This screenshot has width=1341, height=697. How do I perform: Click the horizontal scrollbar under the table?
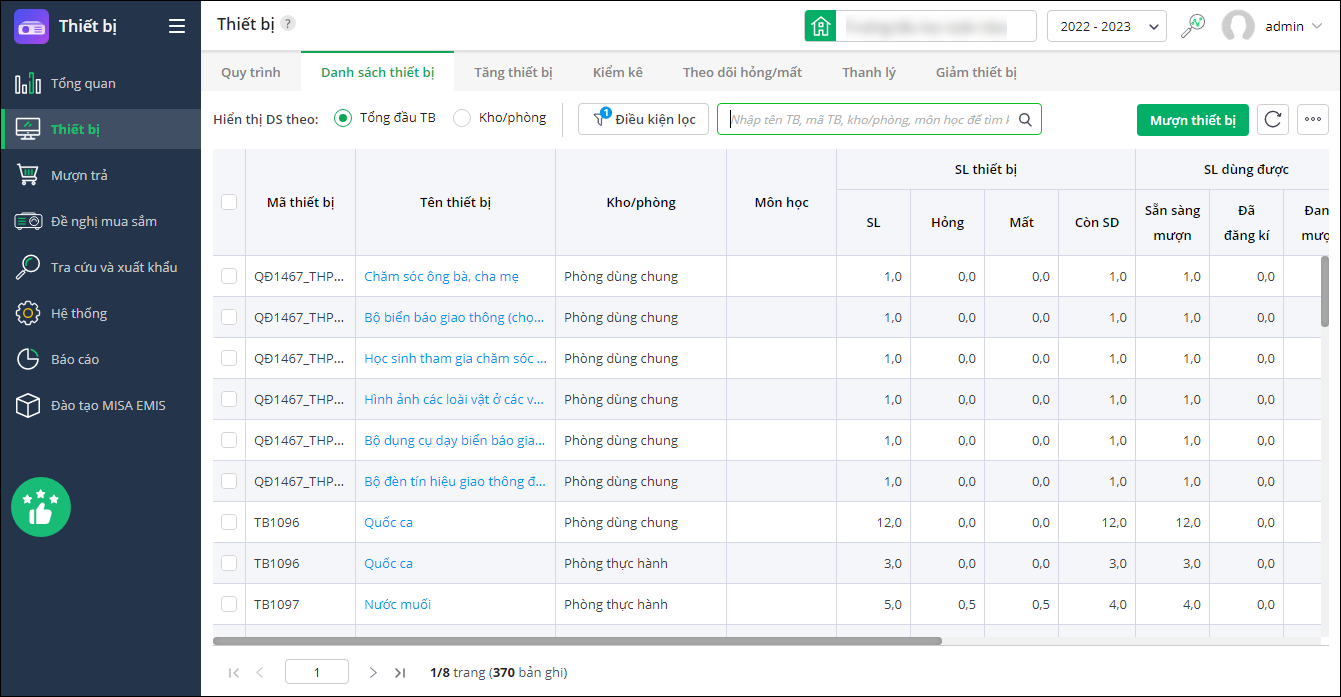click(x=577, y=641)
